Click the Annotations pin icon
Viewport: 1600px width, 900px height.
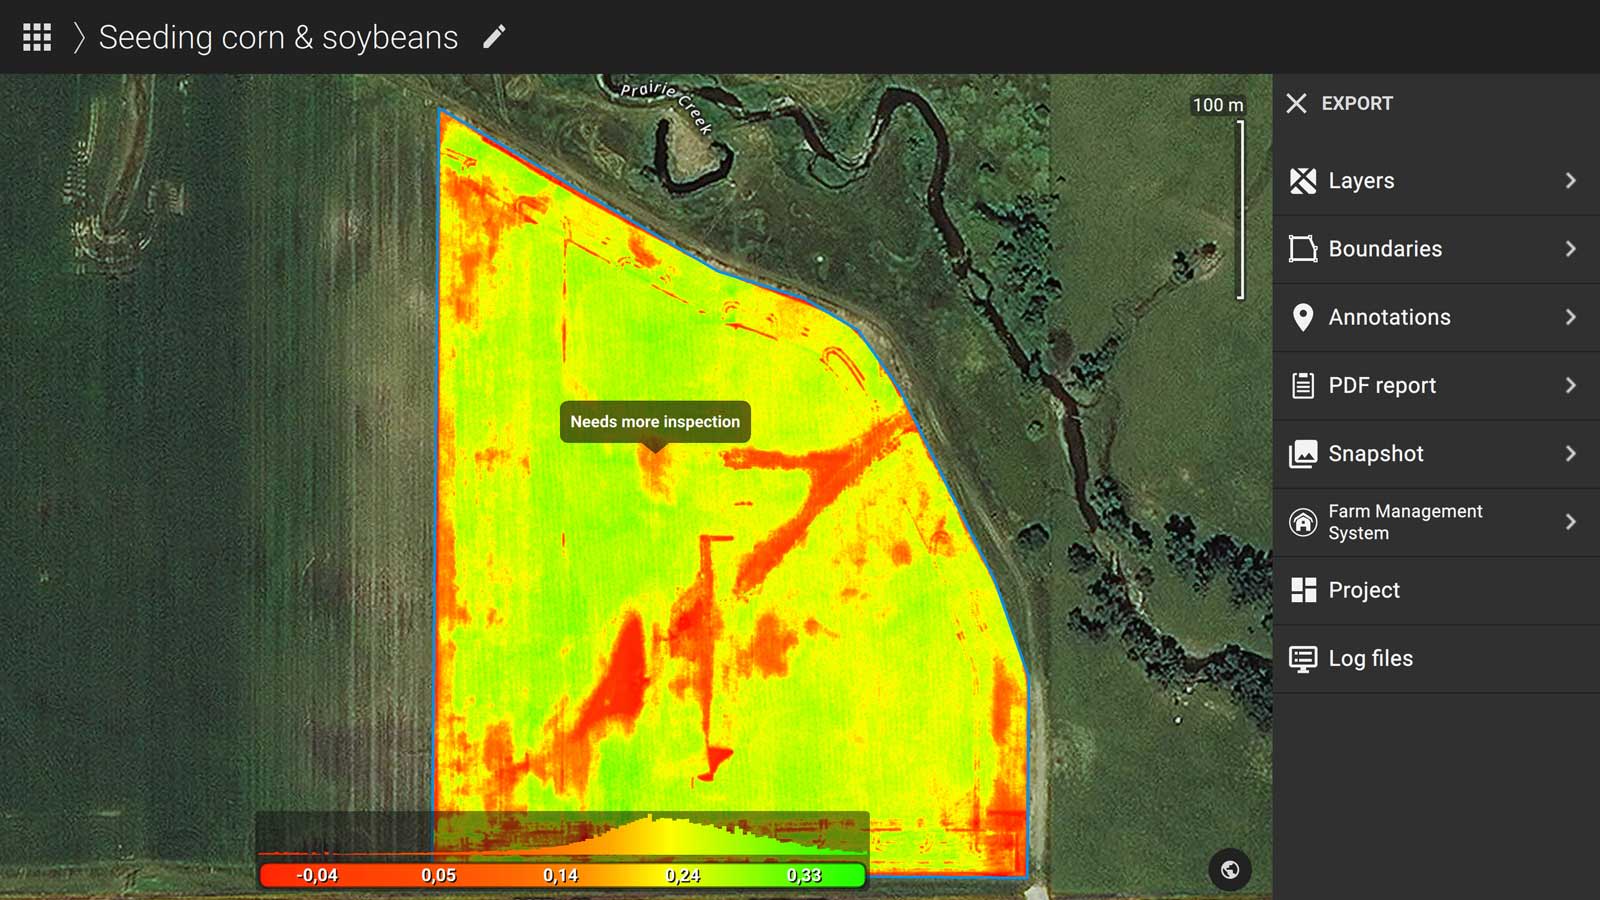tap(1303, 317)
